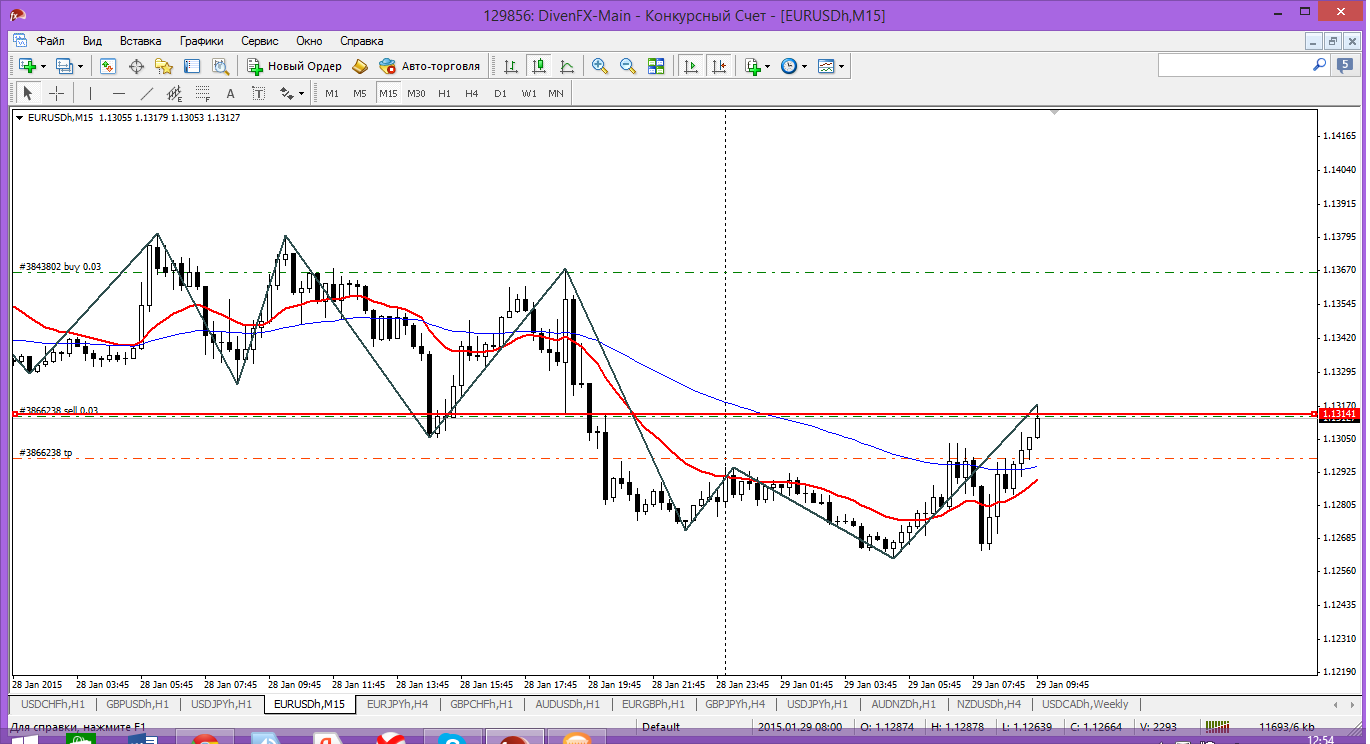The width and height of the screenshot is (1370, 744).
Task: Toggle Auto-Scroll chart button
Action: point(690,66)
